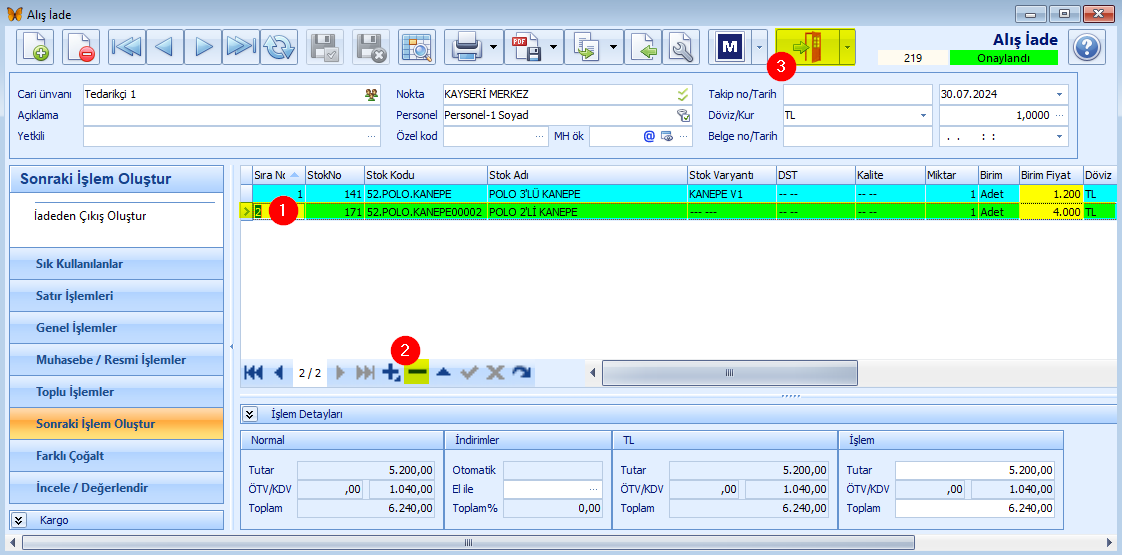This screenshot has width=1122, height=555.
Task: Click the Cari ünvanı lookup people icon
Action: click(371, 94)
